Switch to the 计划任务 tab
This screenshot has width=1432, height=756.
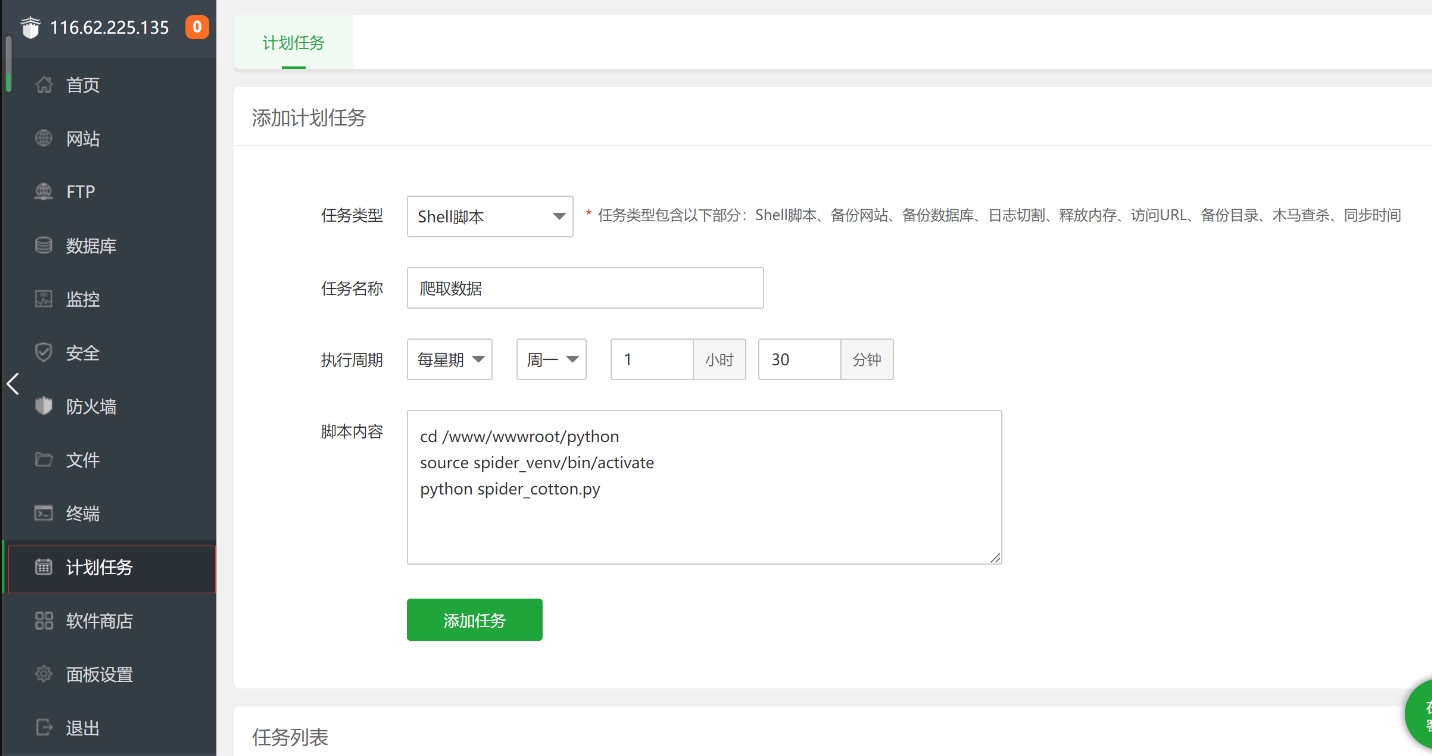293,43
